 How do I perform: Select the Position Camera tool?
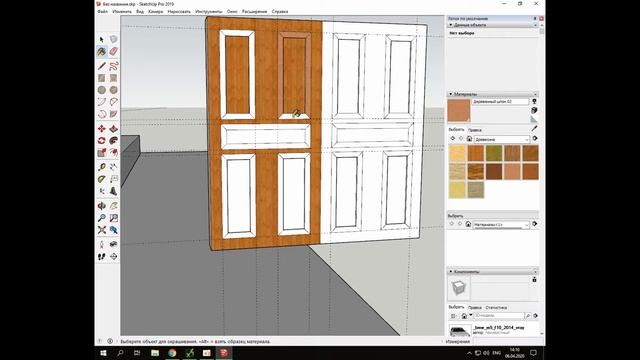point(102,244)
